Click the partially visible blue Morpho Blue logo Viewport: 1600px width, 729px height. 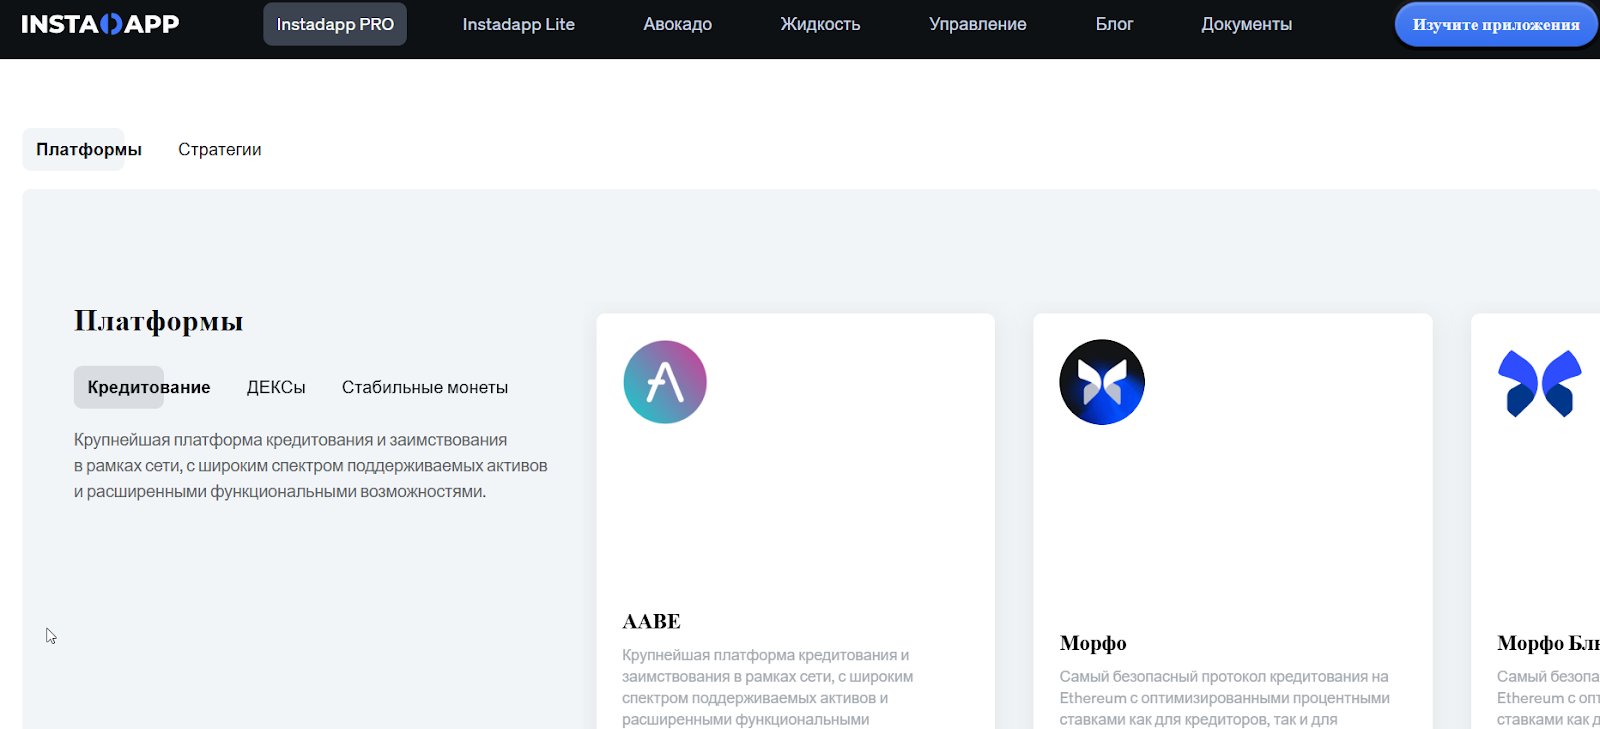tap(1540, 384)
